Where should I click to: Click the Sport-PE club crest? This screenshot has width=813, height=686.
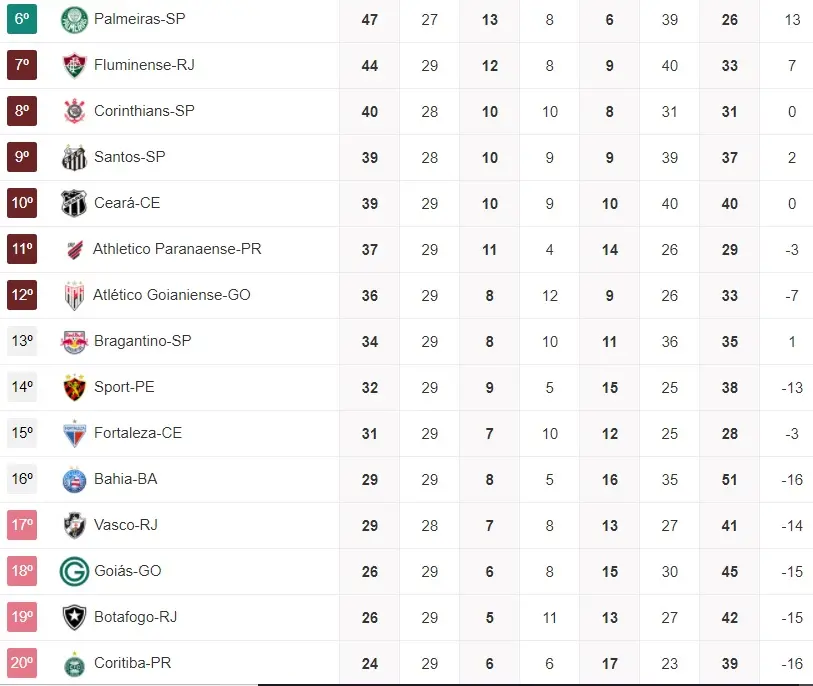74,387
